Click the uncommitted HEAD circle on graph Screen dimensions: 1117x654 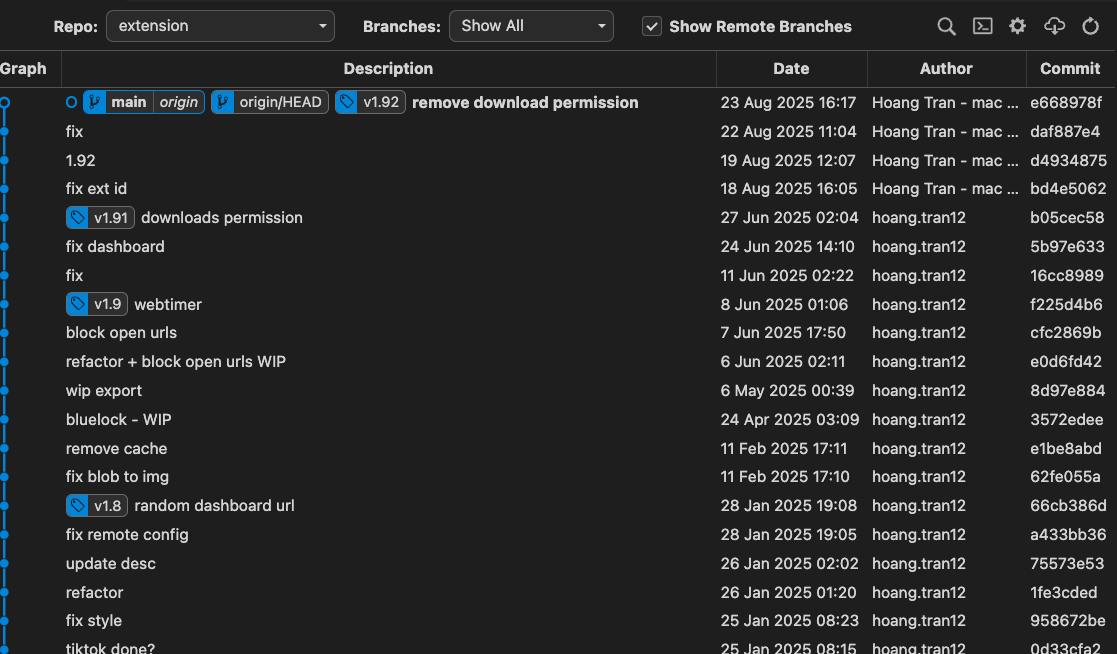click(x=5, y=103)
